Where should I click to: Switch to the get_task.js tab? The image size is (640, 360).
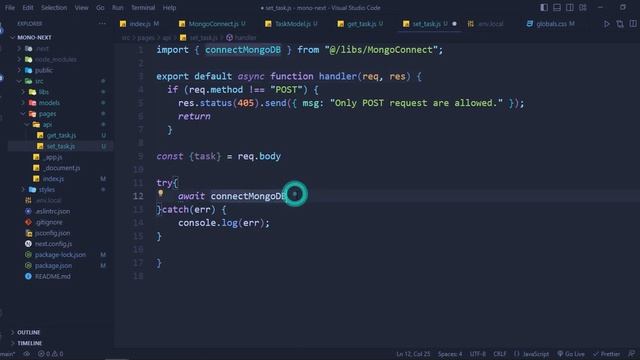click(x=361, y=24)
